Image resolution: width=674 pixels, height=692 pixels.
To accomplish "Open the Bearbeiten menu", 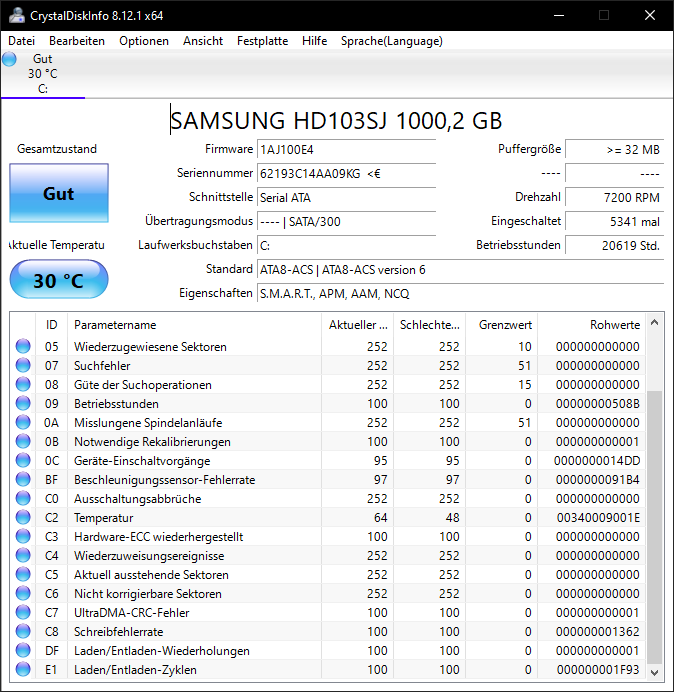I will point(77,41).
